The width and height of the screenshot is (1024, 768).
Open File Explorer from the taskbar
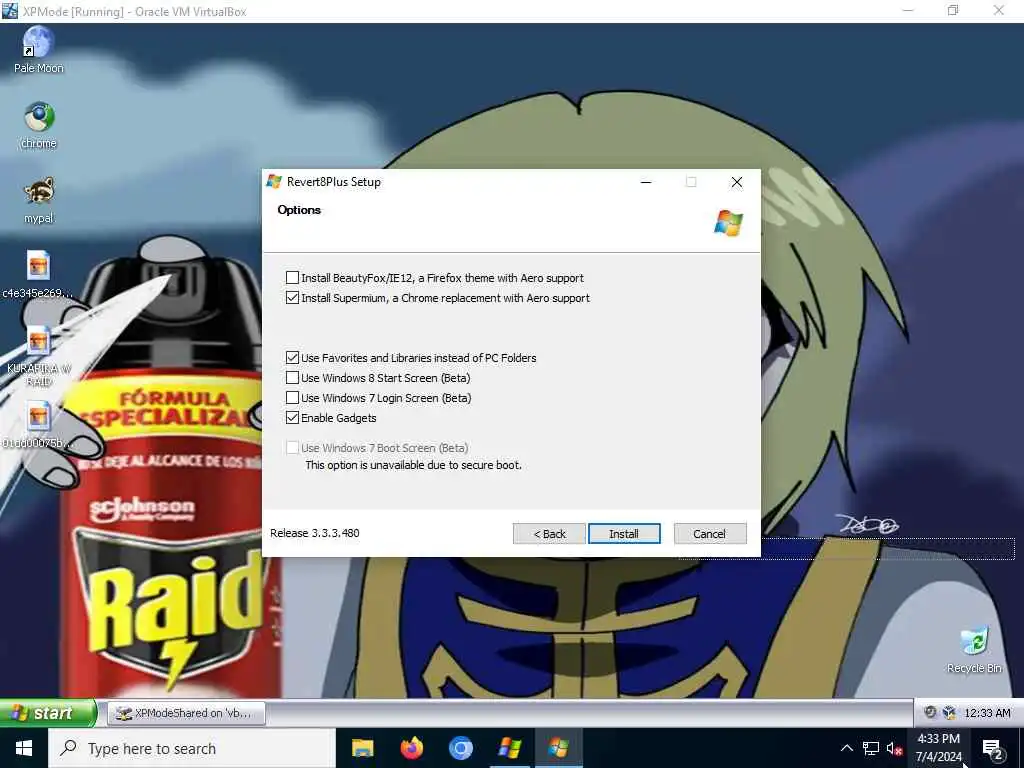pyautogui.click(x=362, y=748)
